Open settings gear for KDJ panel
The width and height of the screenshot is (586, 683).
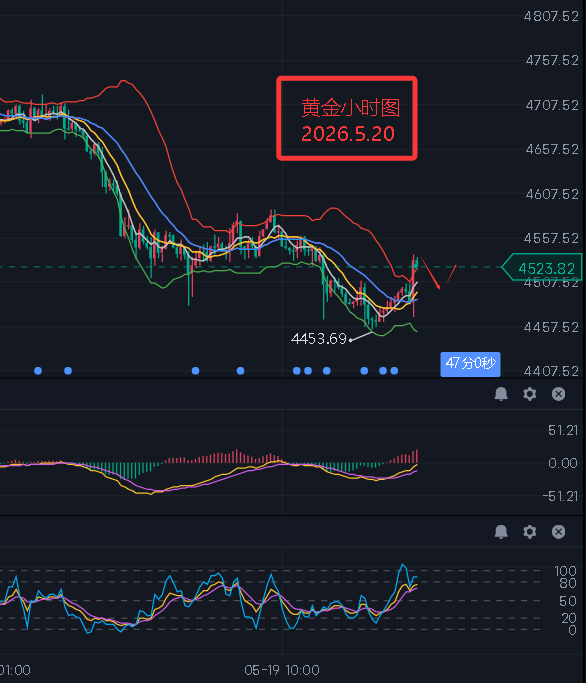click(x=529, y=531)
